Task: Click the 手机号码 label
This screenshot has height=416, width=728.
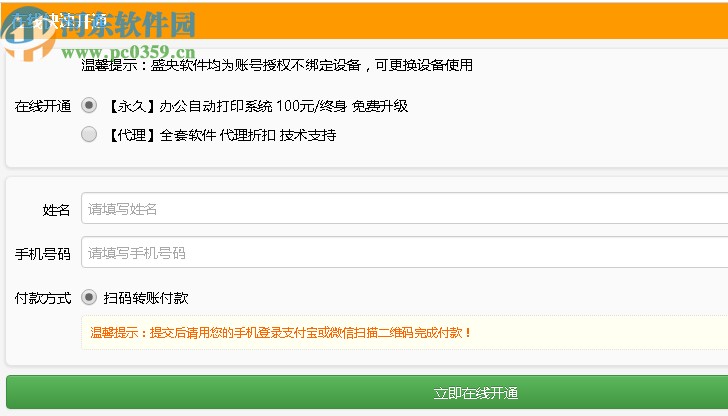Action: 43,254
